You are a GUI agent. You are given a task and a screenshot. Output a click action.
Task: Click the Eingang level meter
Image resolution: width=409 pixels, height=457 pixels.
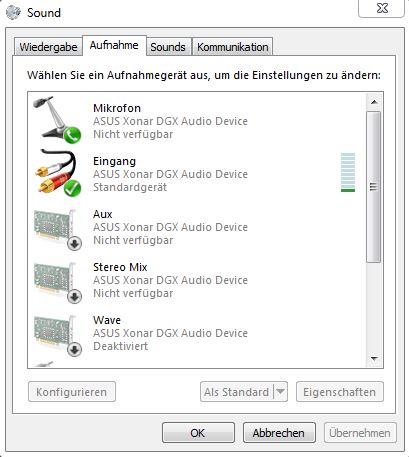[x=348, y=172]
